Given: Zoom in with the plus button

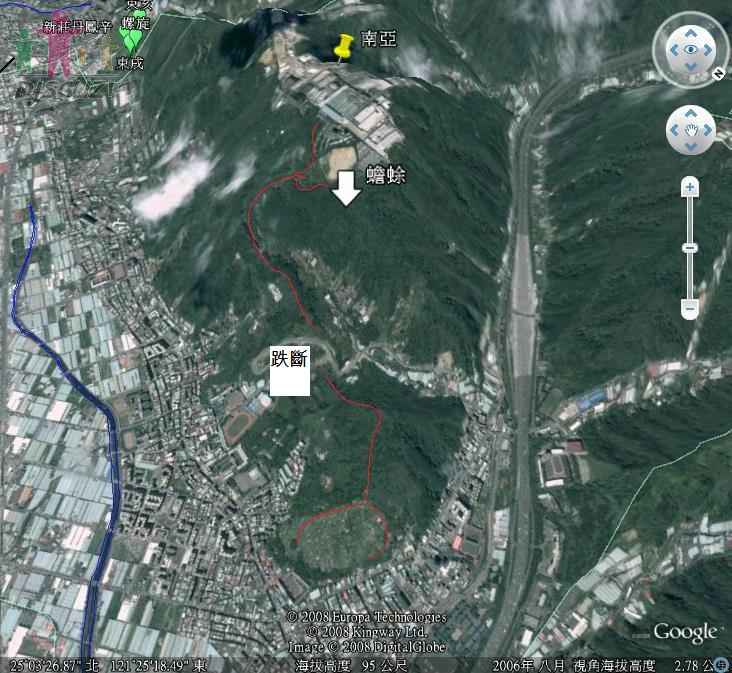Looking at the screenshot, I should pyautogui.click(x=689, y=187).
